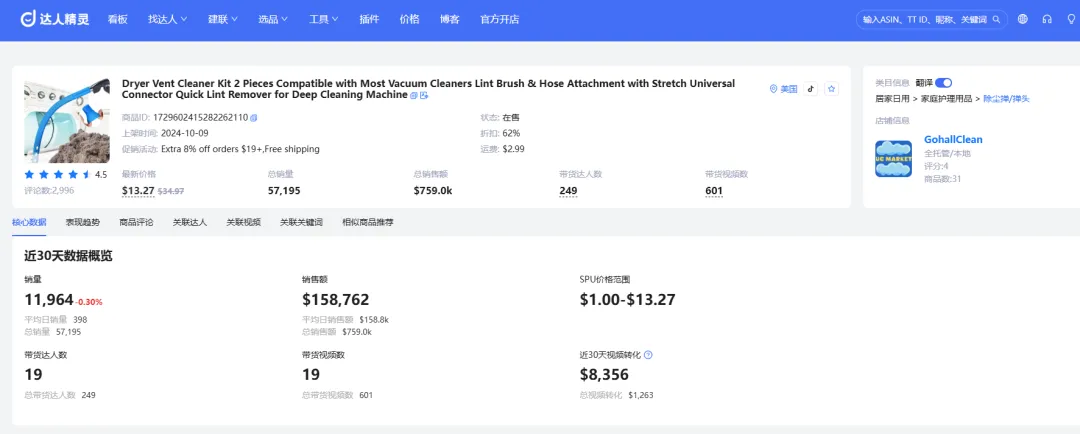Click the globe language icon

1022,19
